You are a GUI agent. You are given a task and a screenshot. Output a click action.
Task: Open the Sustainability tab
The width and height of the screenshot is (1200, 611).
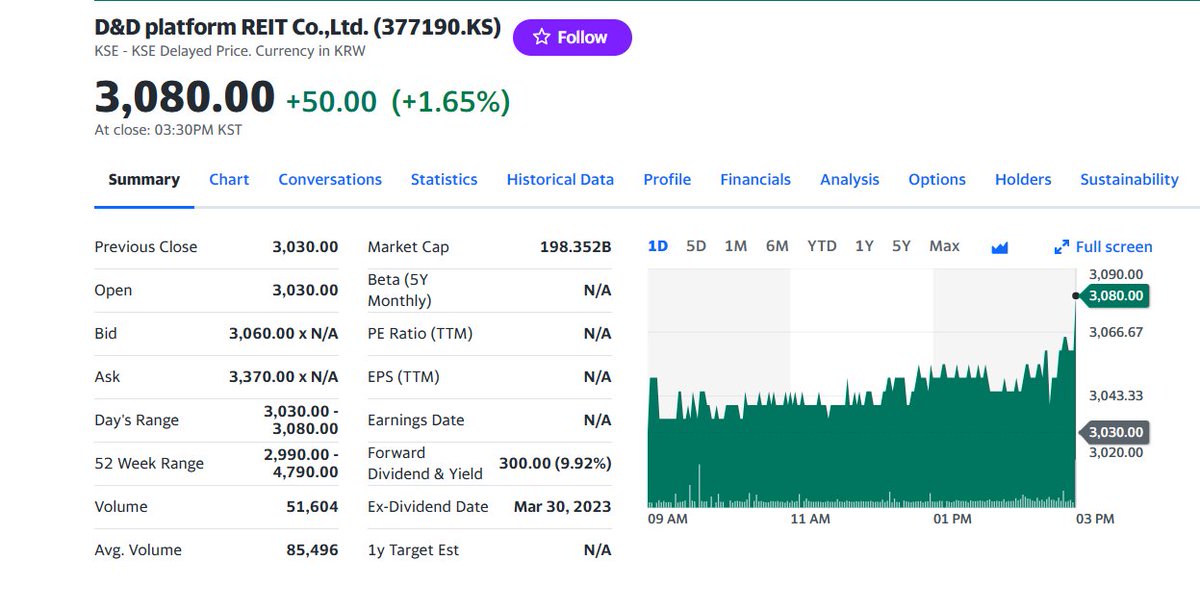(x=1129, y=180)
